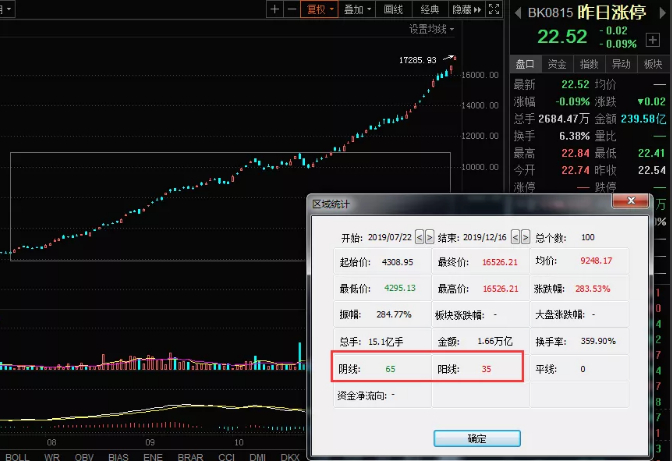
Task: Select DKX indicator tab
Action: click(x=290, y=457)
